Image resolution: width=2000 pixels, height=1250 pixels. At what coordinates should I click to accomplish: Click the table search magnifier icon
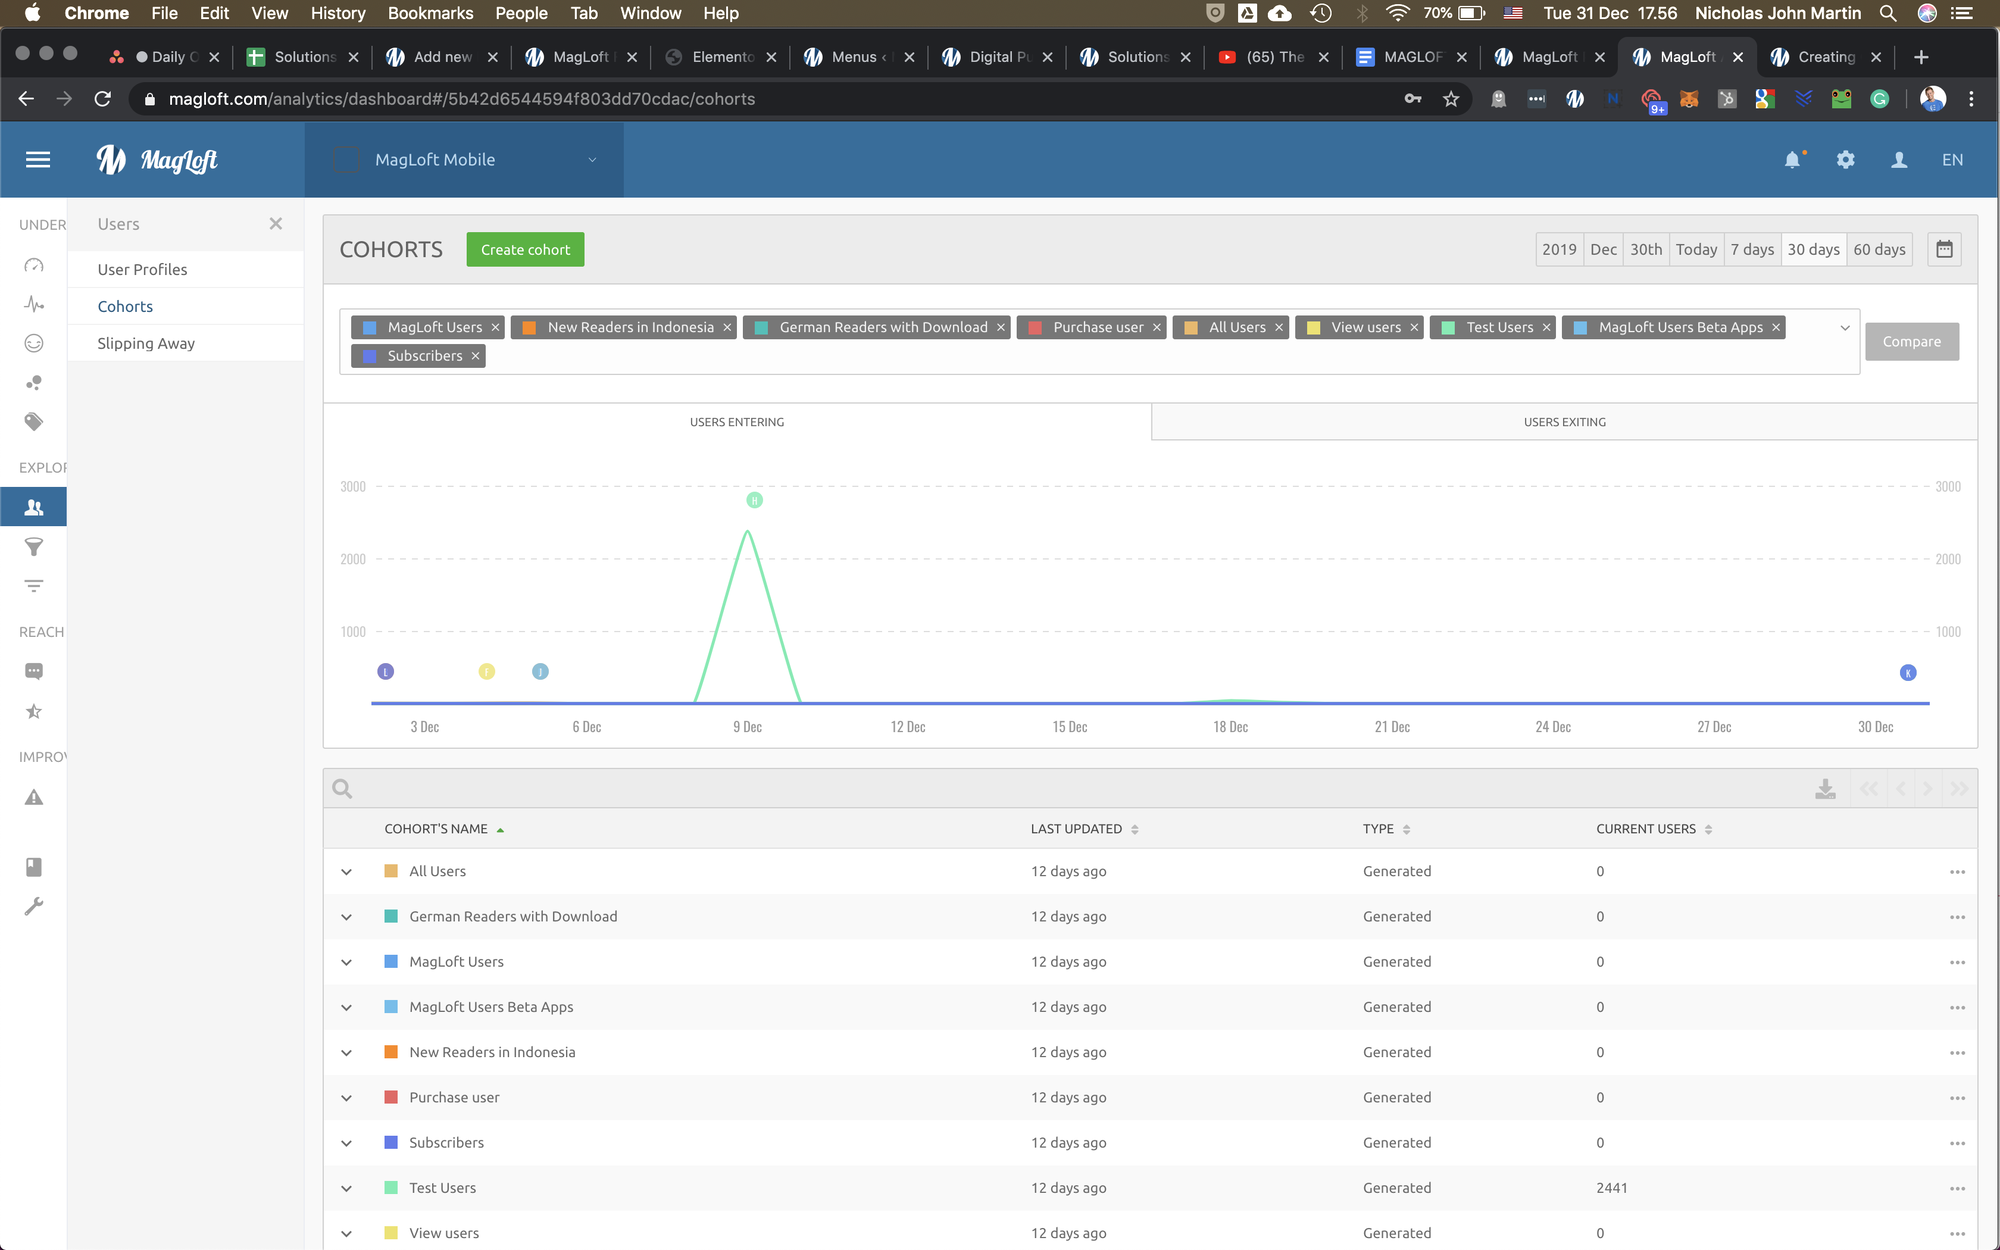(x=342, y=789)
